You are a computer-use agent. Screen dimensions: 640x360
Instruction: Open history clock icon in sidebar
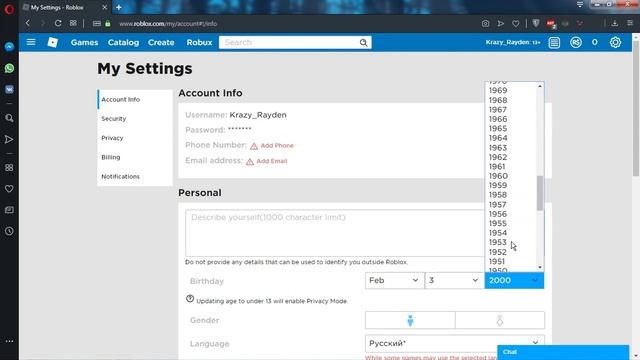(9, 231)
